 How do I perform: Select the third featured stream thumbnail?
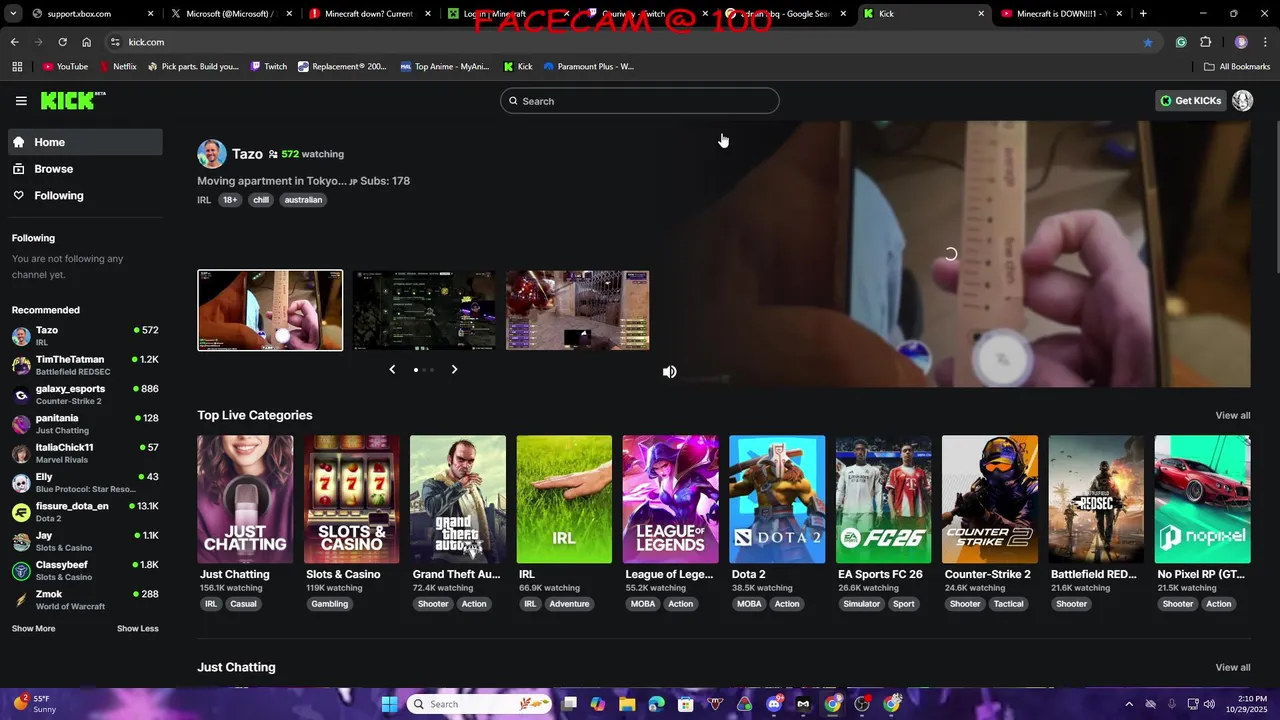click(578, 310)
